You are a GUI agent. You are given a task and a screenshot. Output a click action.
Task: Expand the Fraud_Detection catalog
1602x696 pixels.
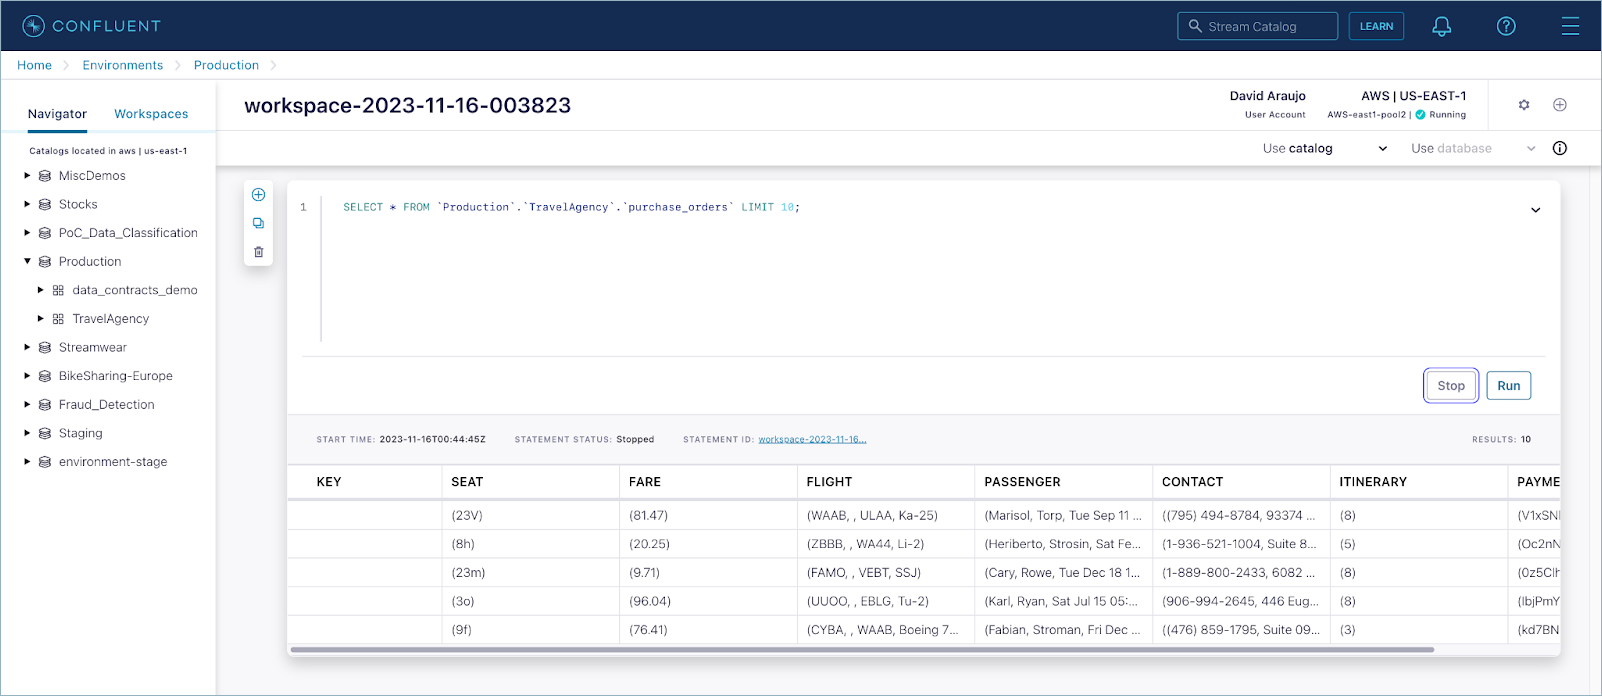pyautogui.click(x=27, y=405)
